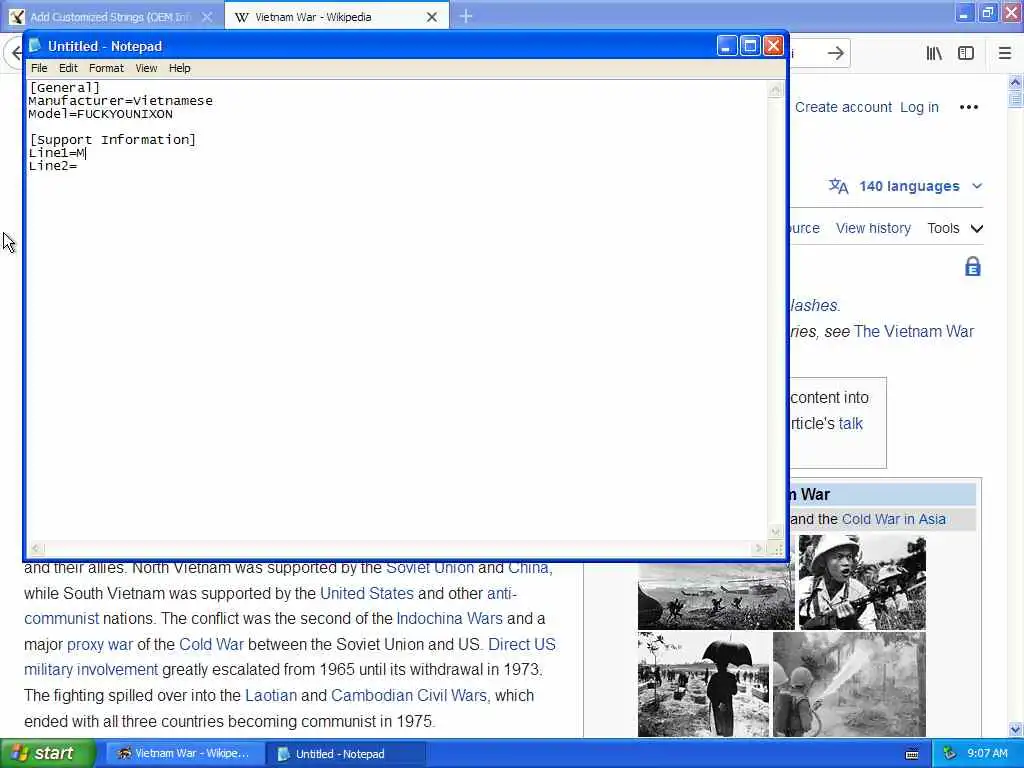Open the browser hamburger menu
The image size is (1024, 768).
[1005, 53]
